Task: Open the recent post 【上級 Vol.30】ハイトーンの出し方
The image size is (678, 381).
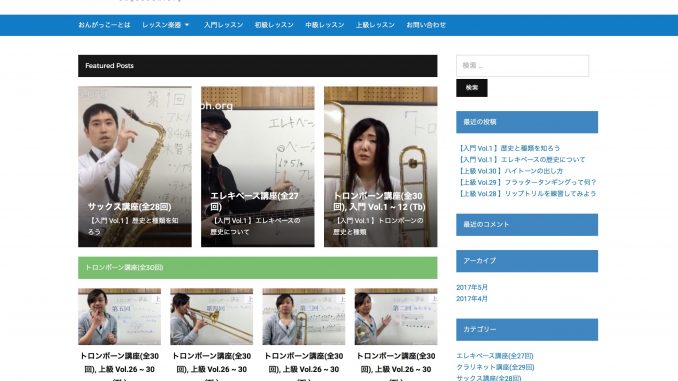Action: (x=510, y=171)
